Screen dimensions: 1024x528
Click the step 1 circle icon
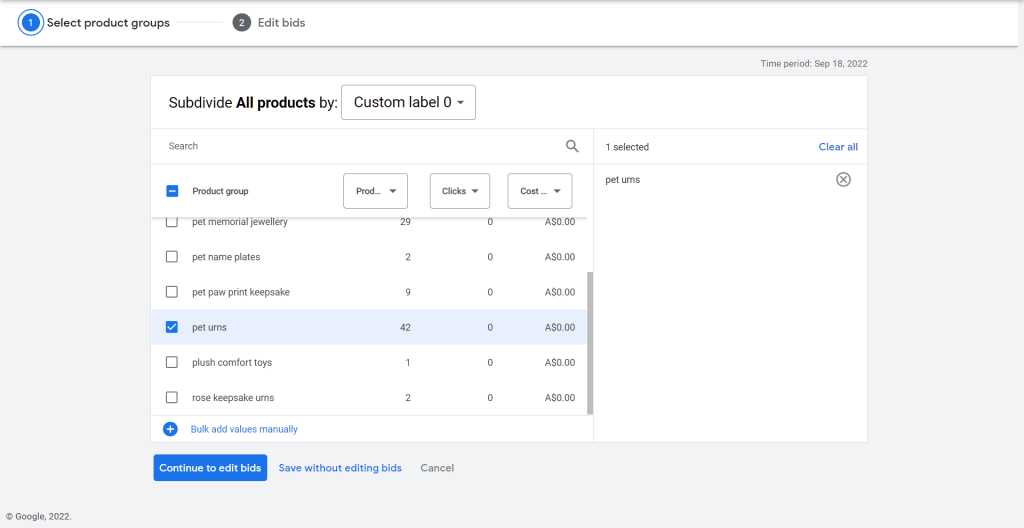pyautogui.click(x=30, y=22)
